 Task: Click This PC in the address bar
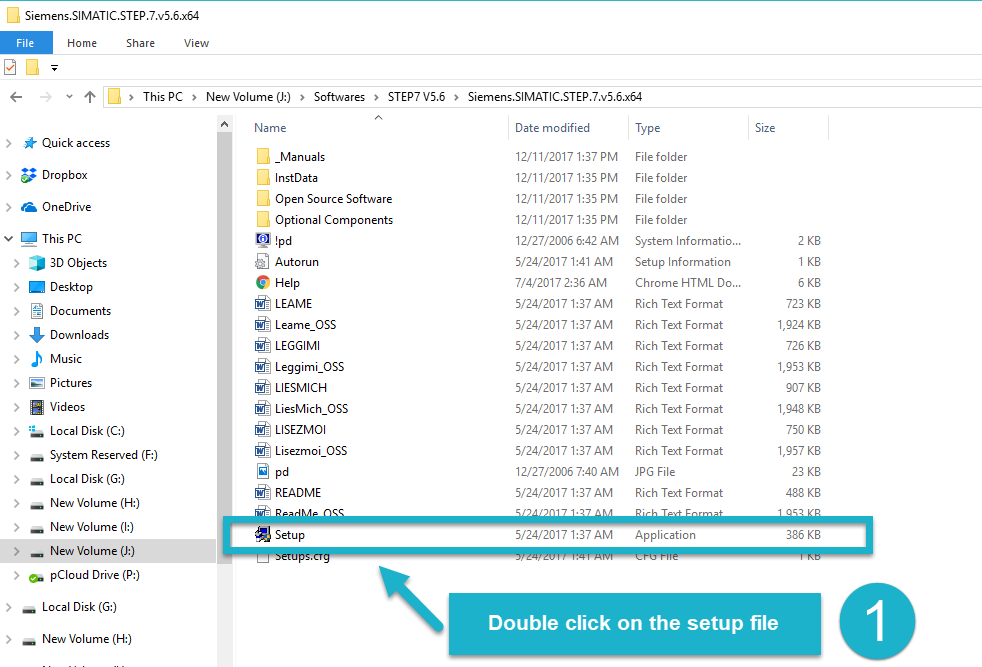(x=163, y=97)
